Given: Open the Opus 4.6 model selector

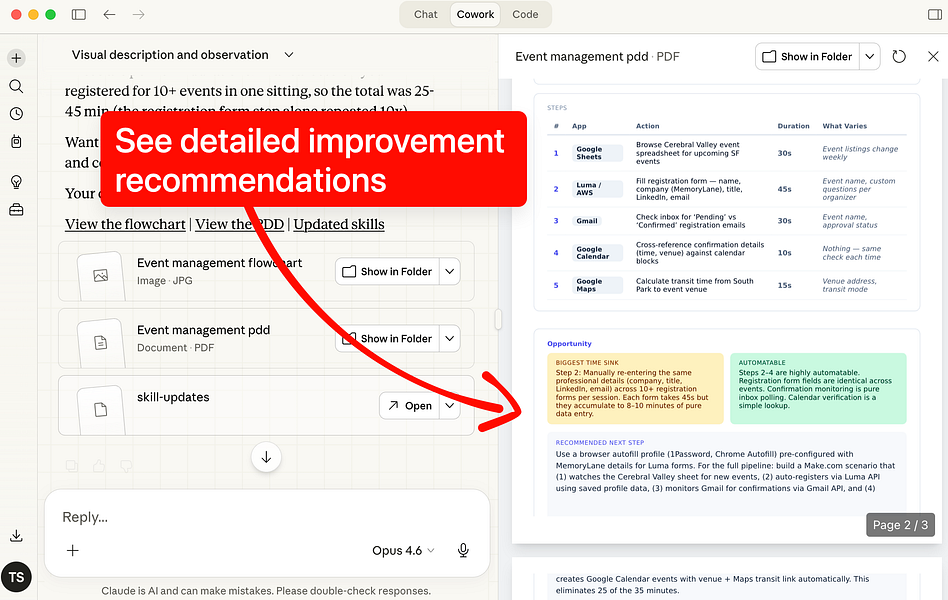Looking at the screenshot, I should click(x=403, y=550).
